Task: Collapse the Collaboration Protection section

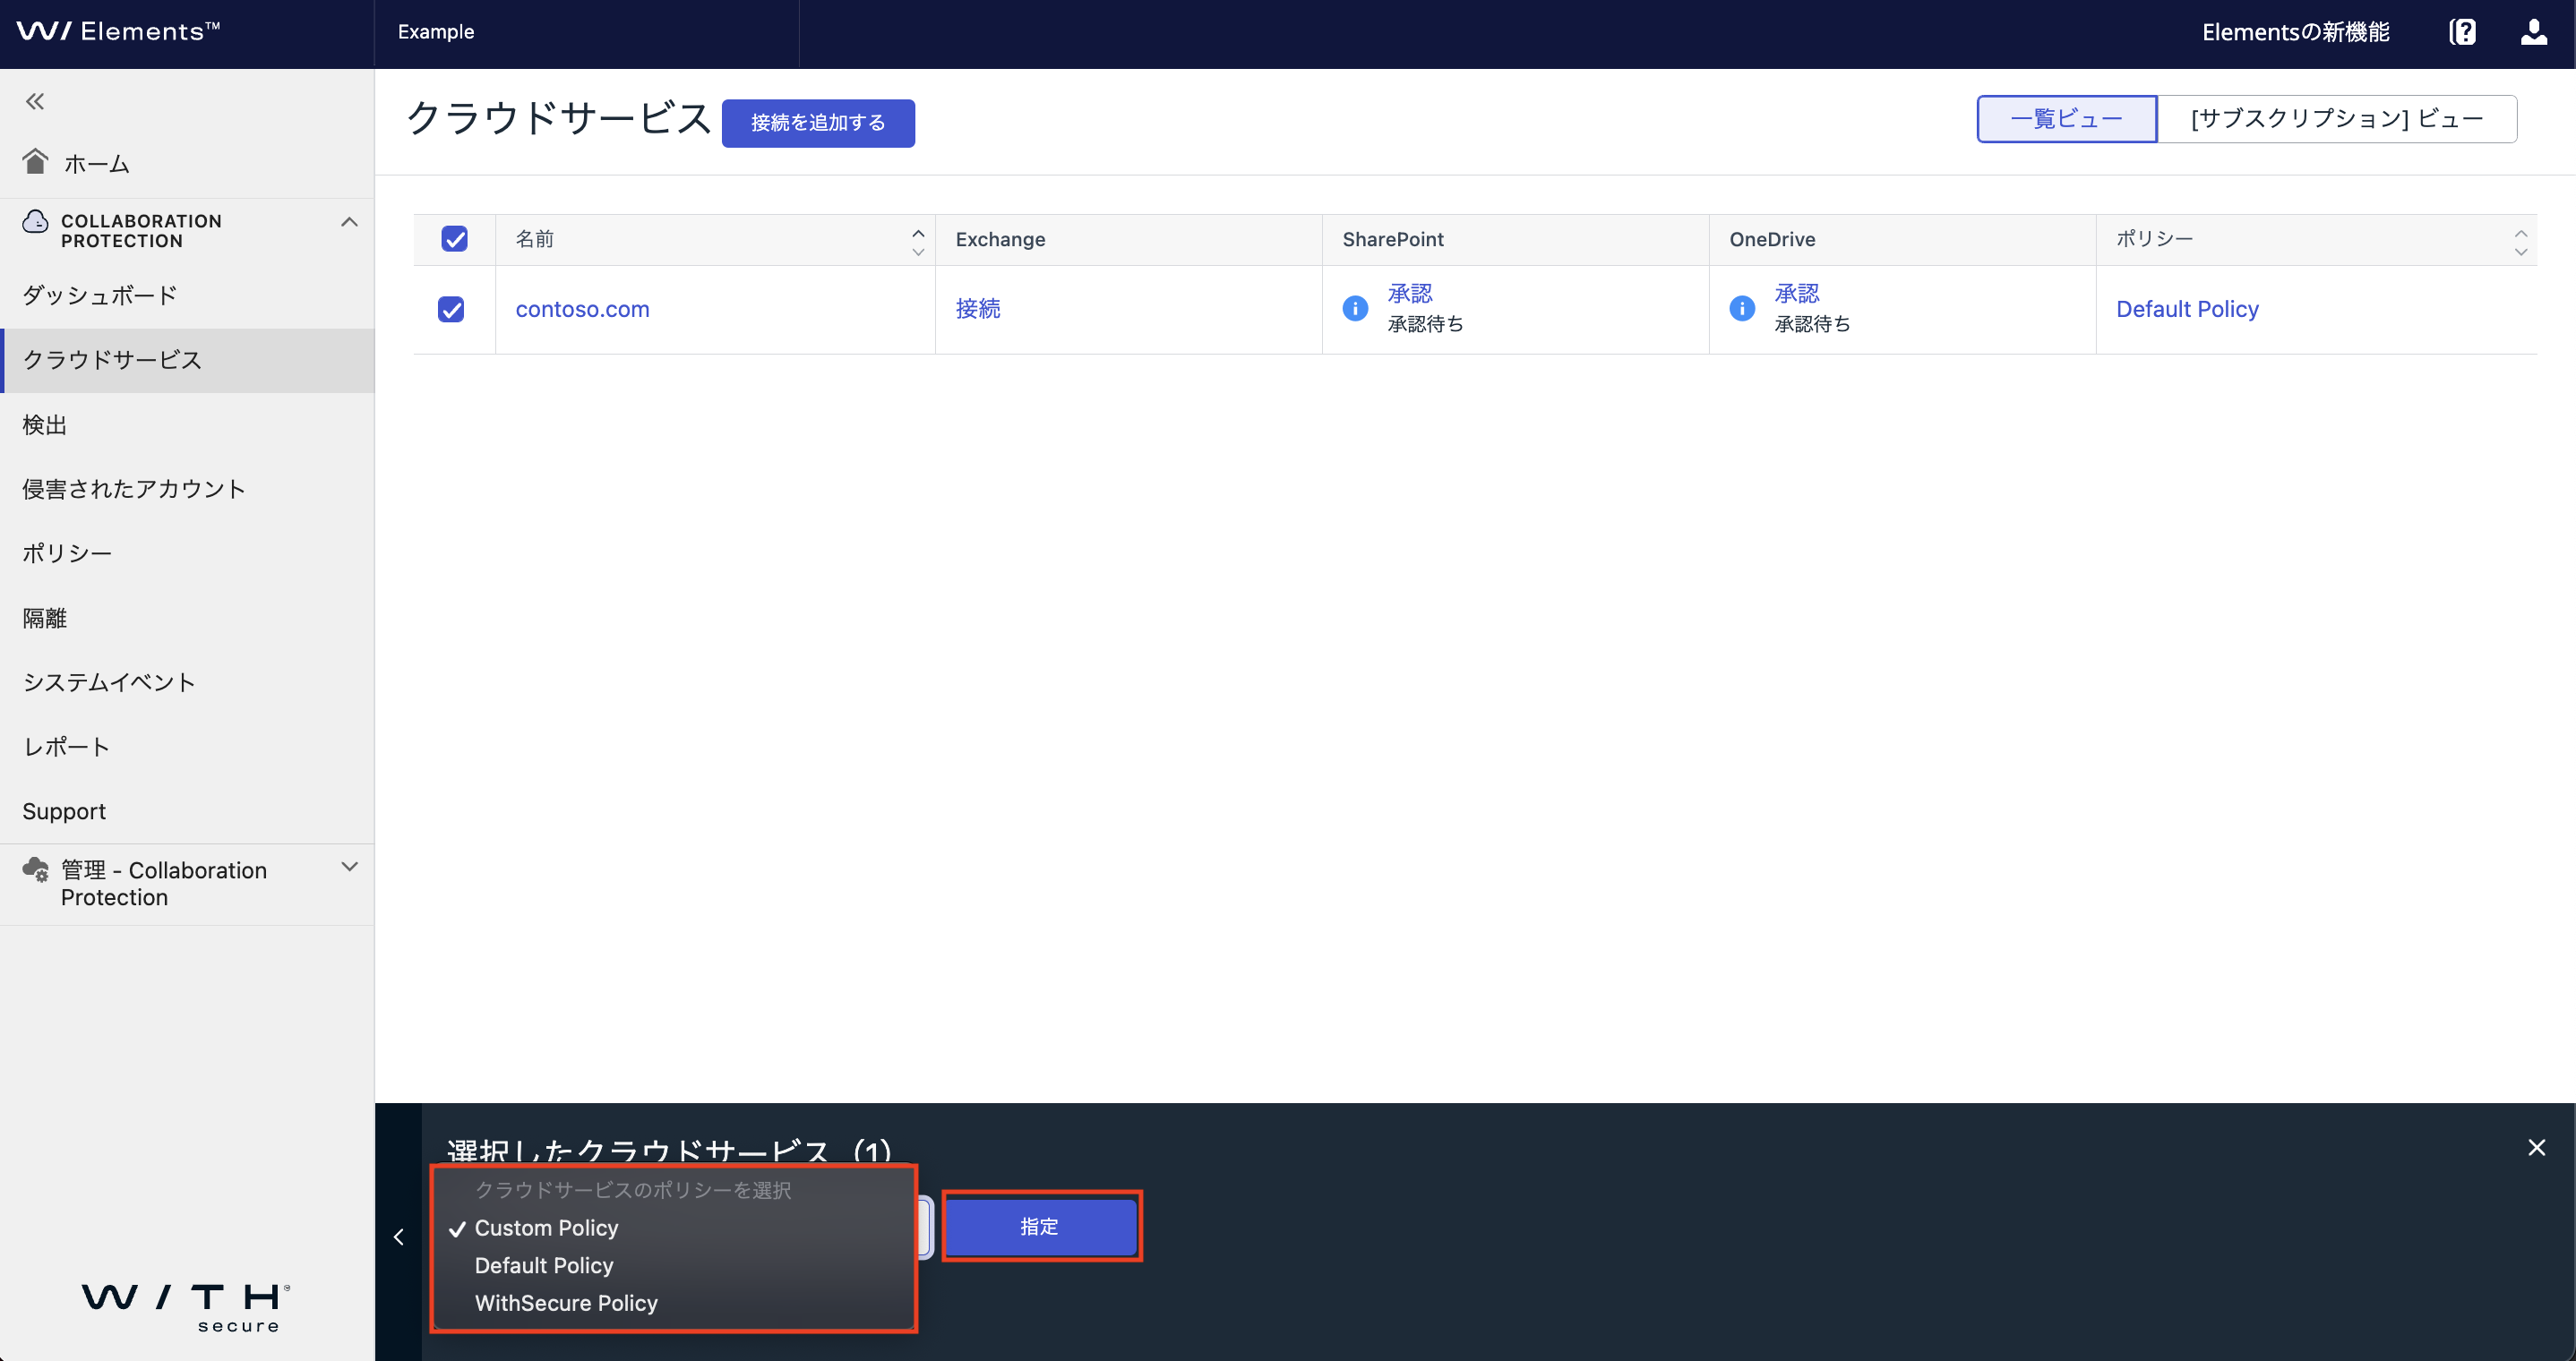Action: pyautogui.click(x=349, y=222)
